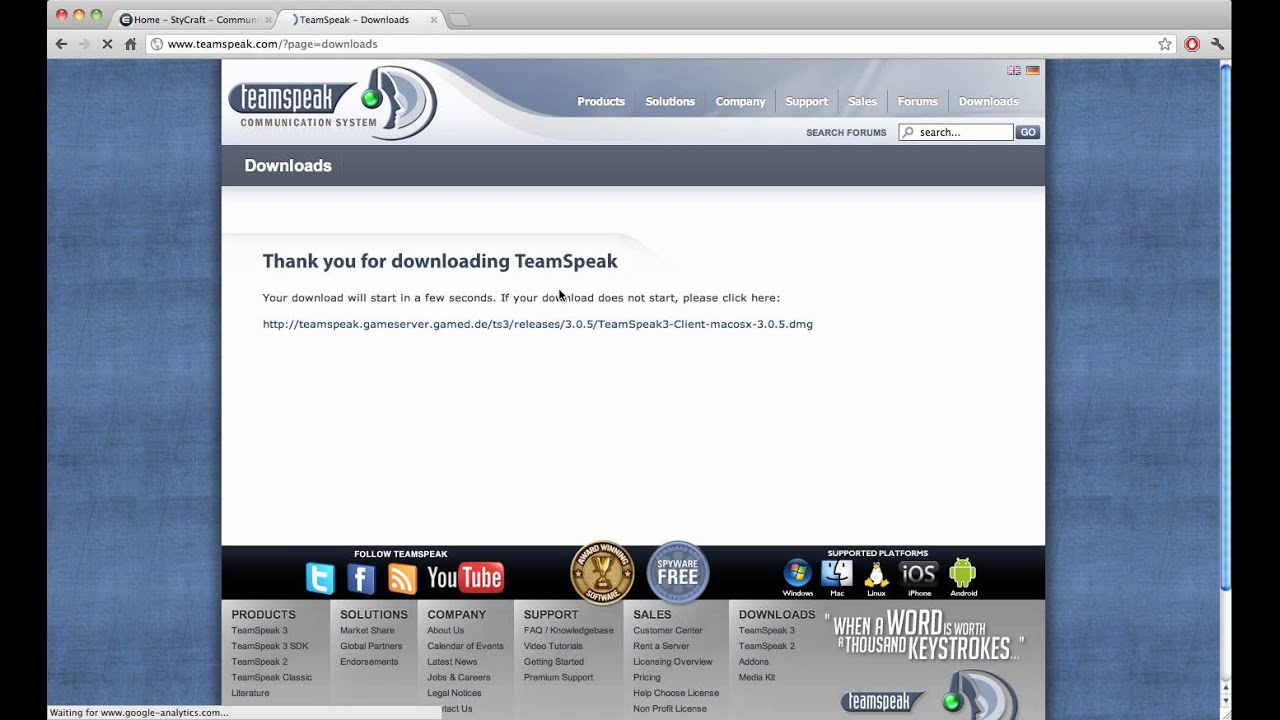Go back with browser back arrow
This screenshot has height=720, width=1280.
(x=61, y=44)
